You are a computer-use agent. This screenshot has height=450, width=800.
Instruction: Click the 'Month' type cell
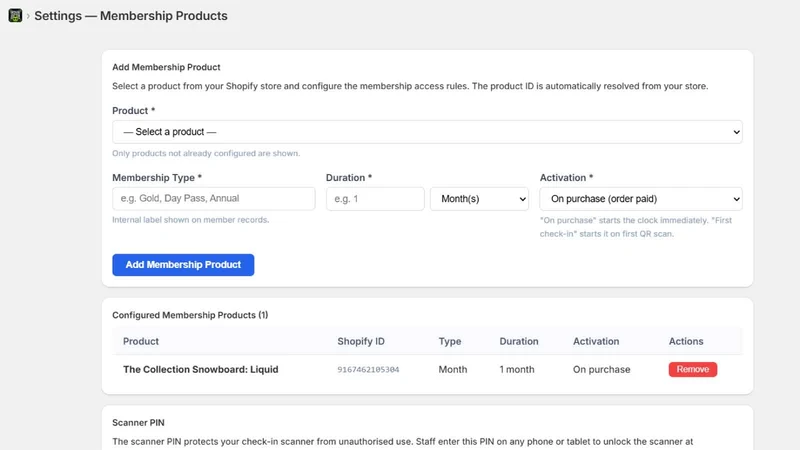tap(453, 369)
